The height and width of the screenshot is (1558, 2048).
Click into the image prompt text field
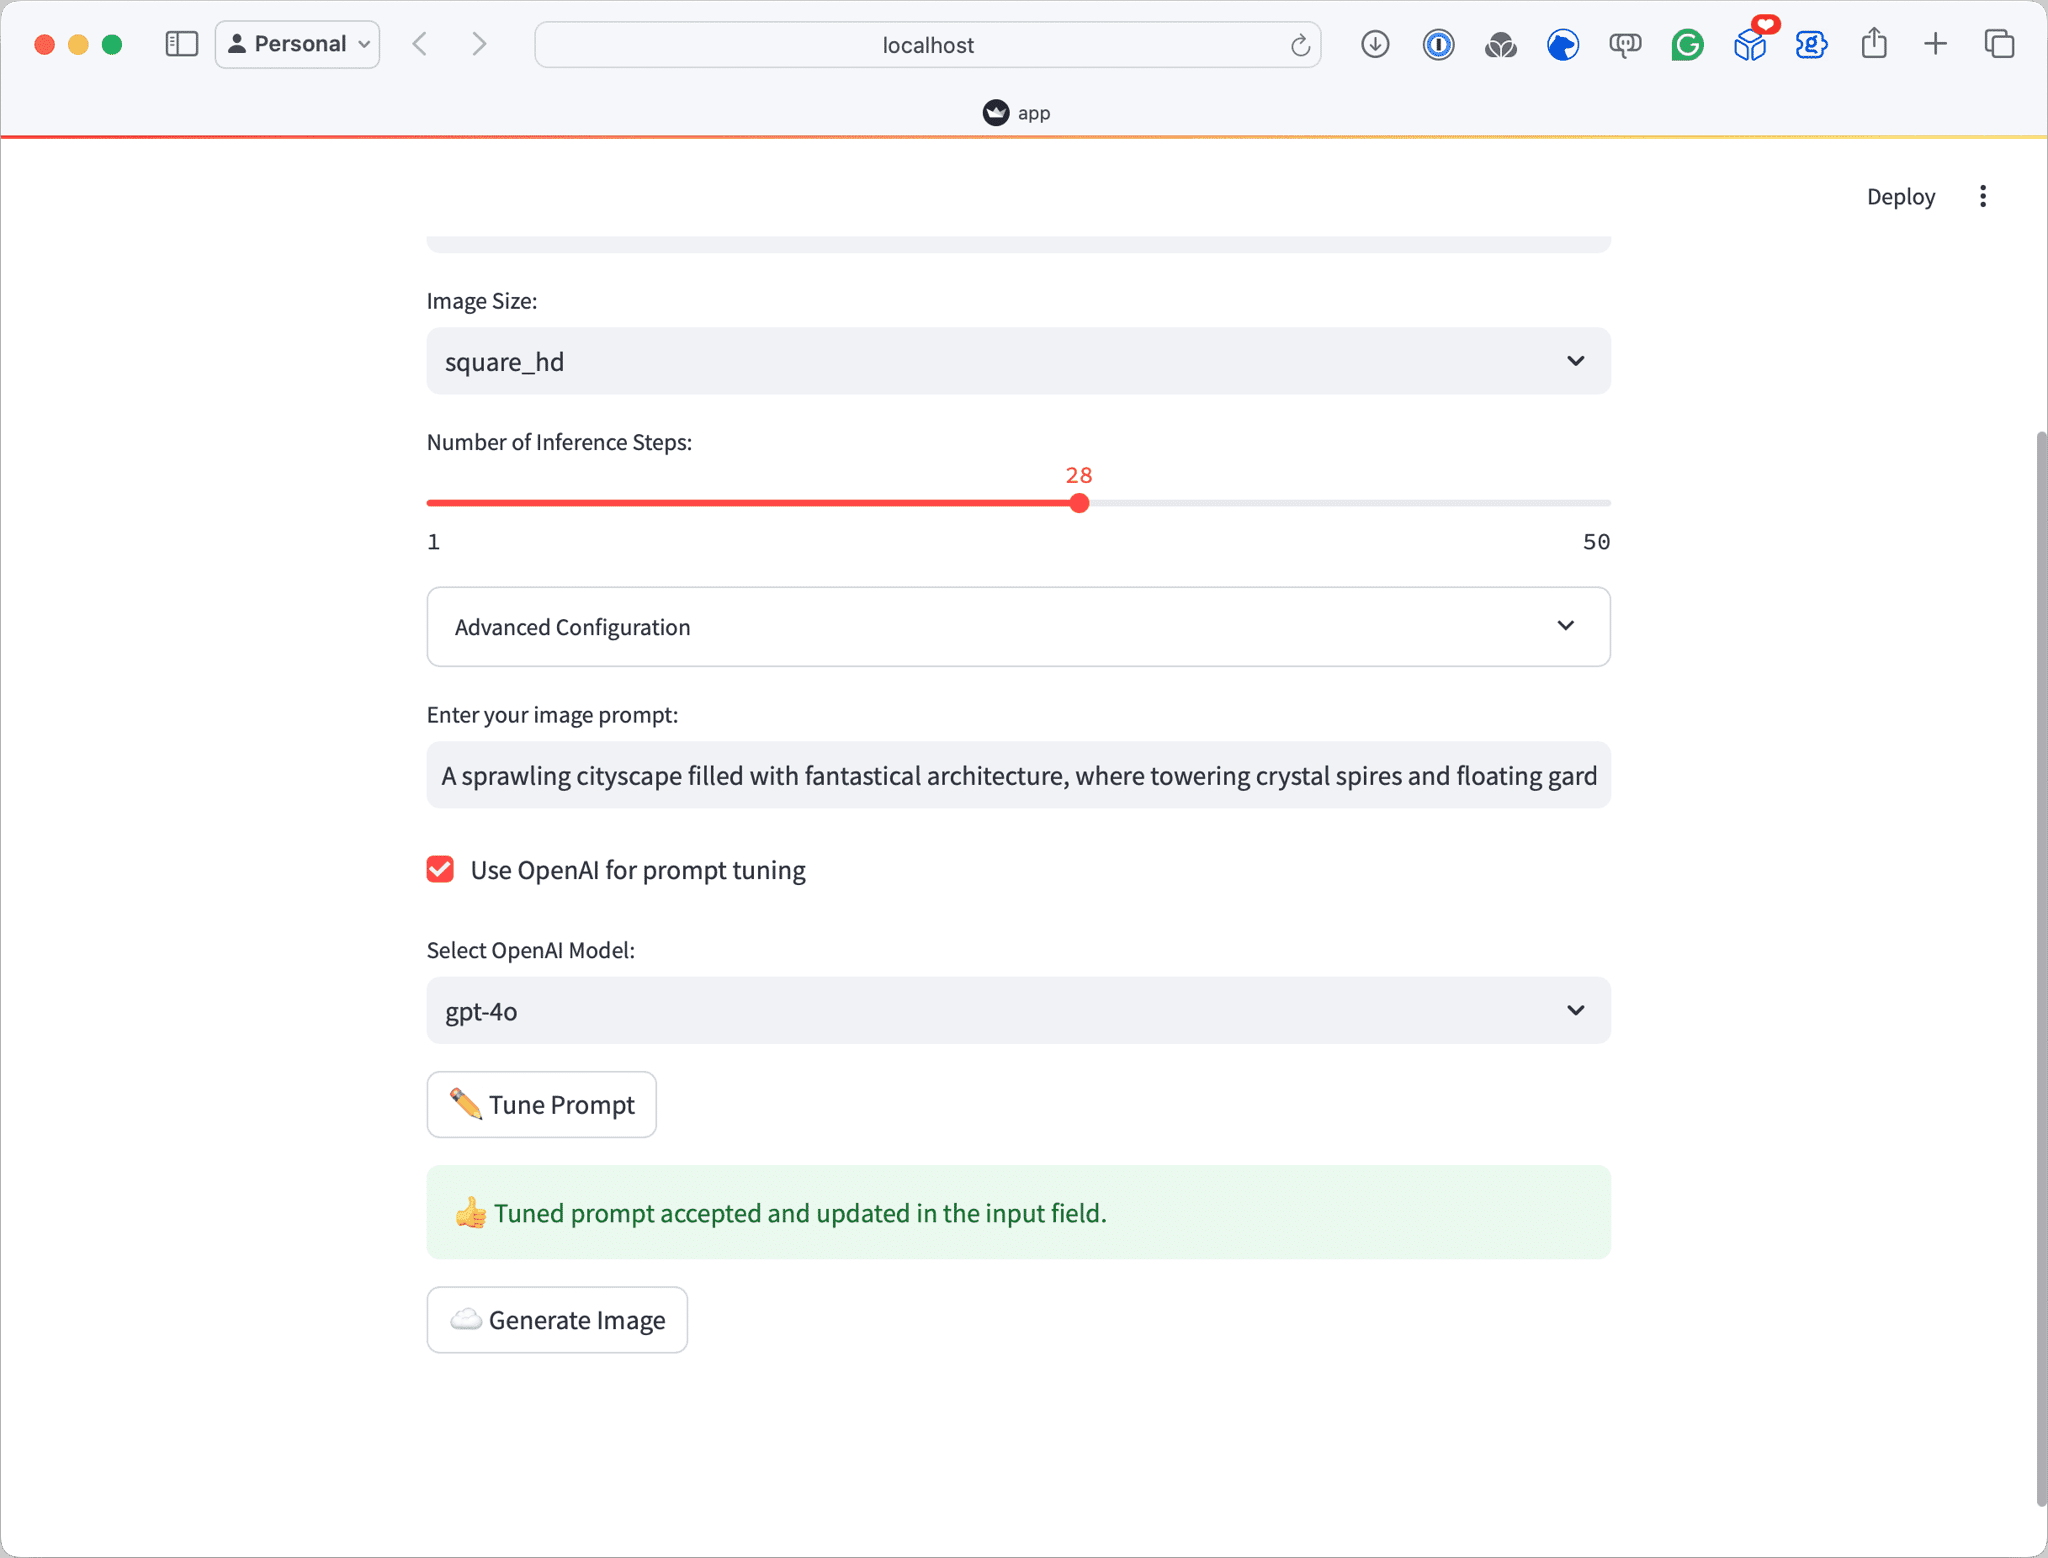[1018, 776]
